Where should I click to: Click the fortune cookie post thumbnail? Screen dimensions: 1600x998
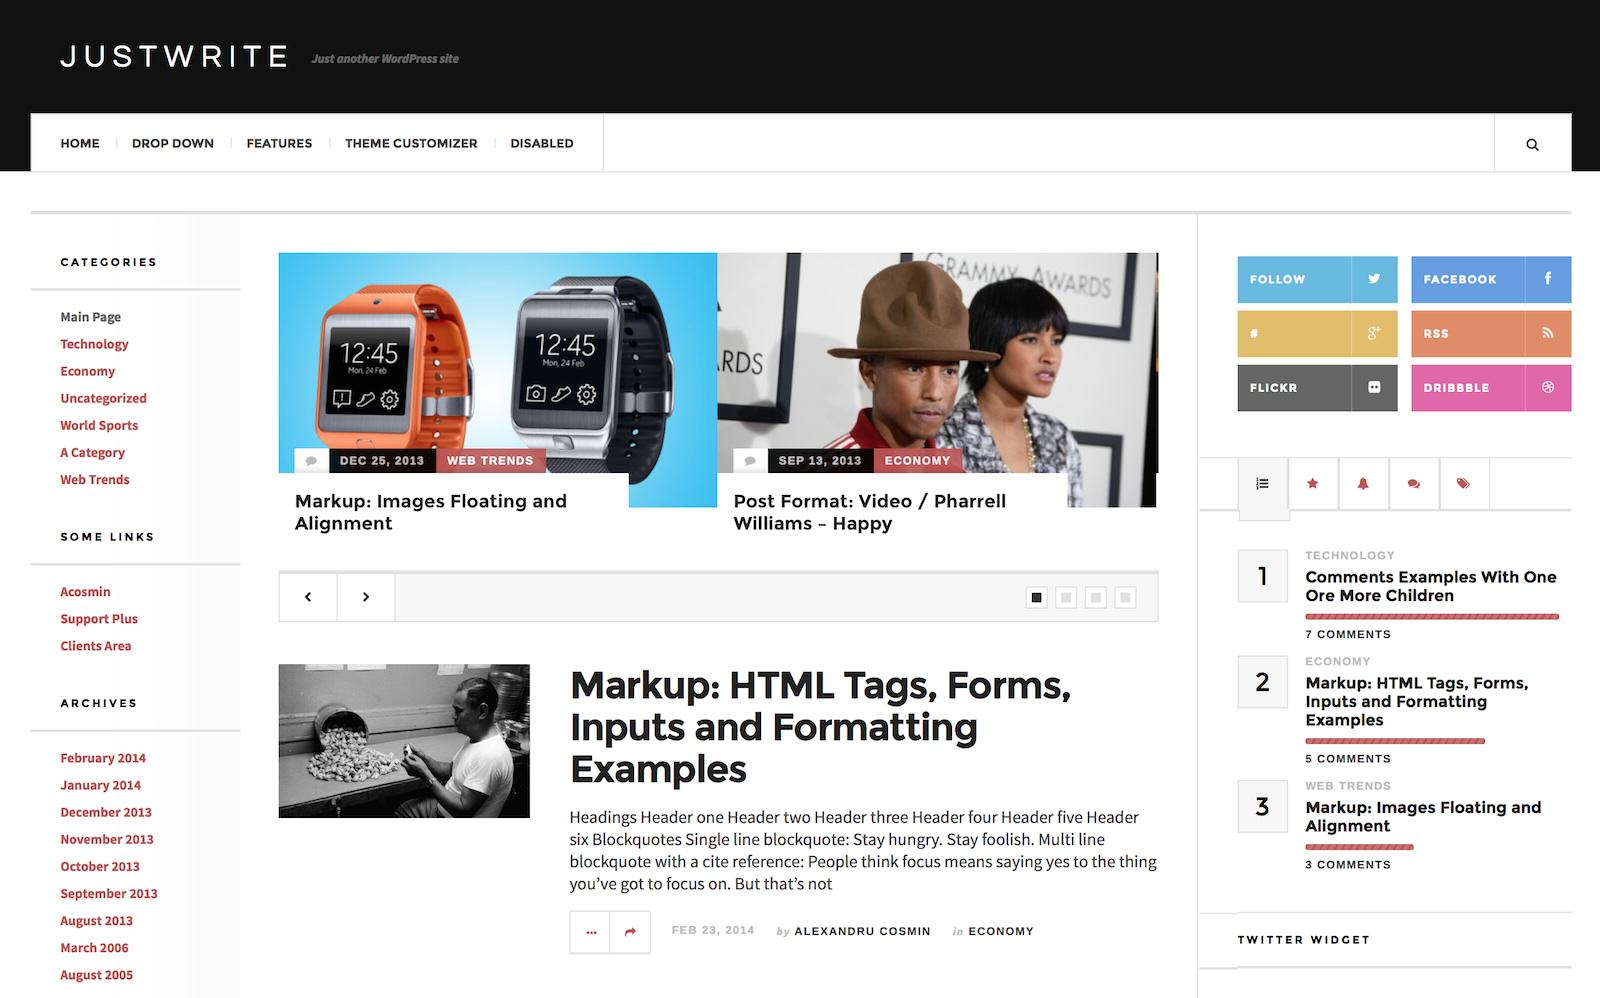404,741
